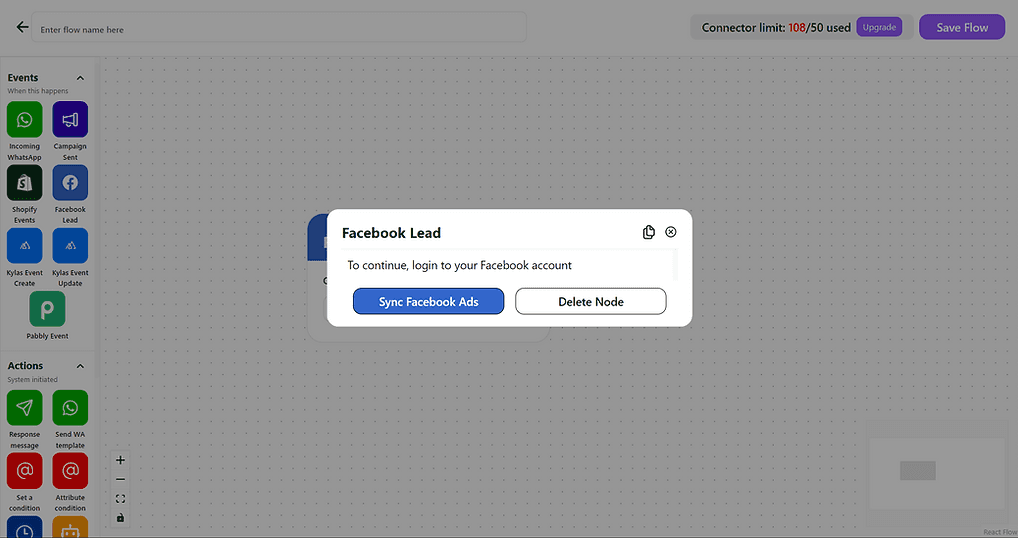Click Delete Node button
Viewport: 1018px width, 538px height.
tap(591, 301)
